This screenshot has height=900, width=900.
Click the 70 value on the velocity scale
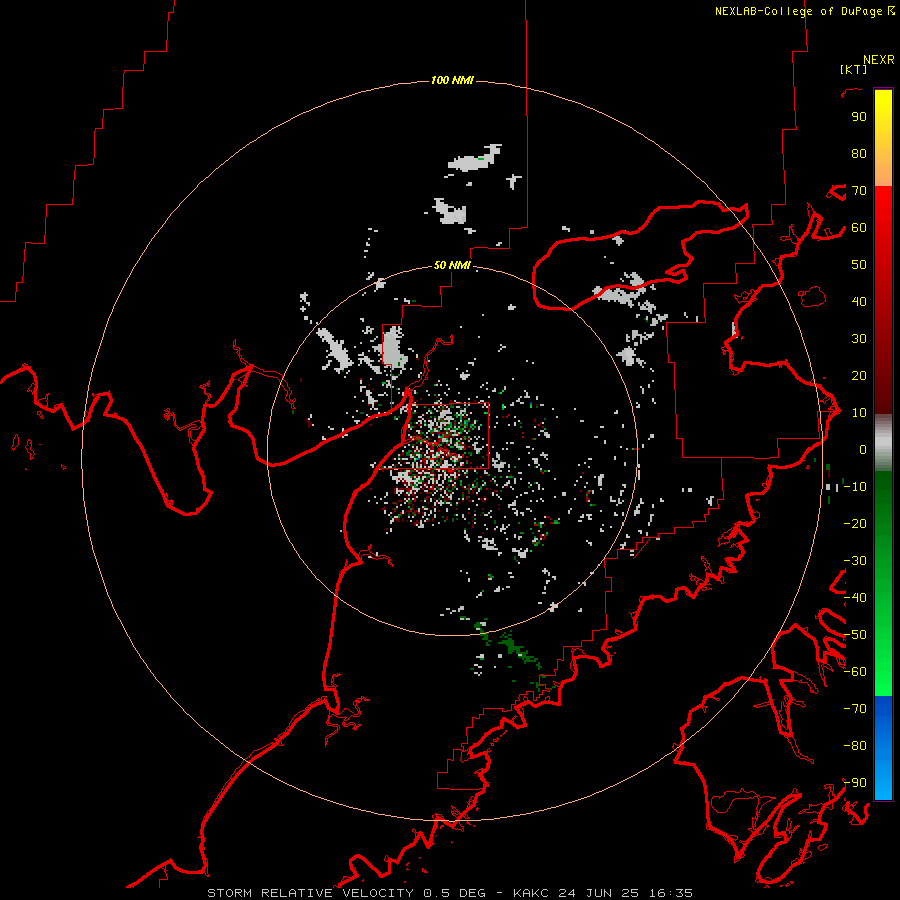[x=859, y=191]
